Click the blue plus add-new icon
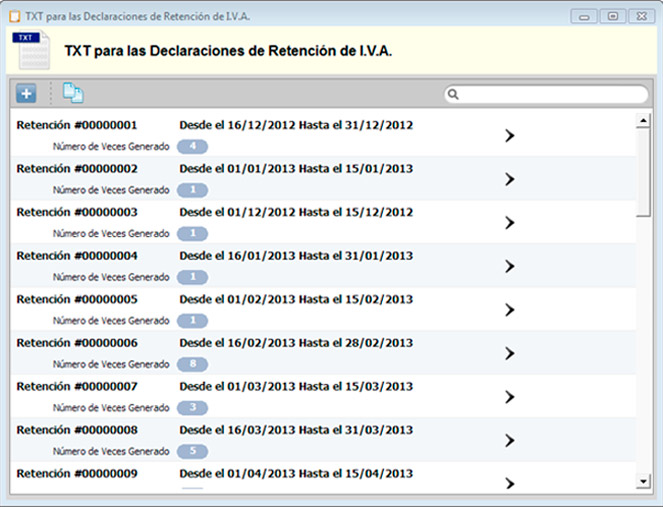Screen dimensions: 663x507 click(x=26, y=94)
